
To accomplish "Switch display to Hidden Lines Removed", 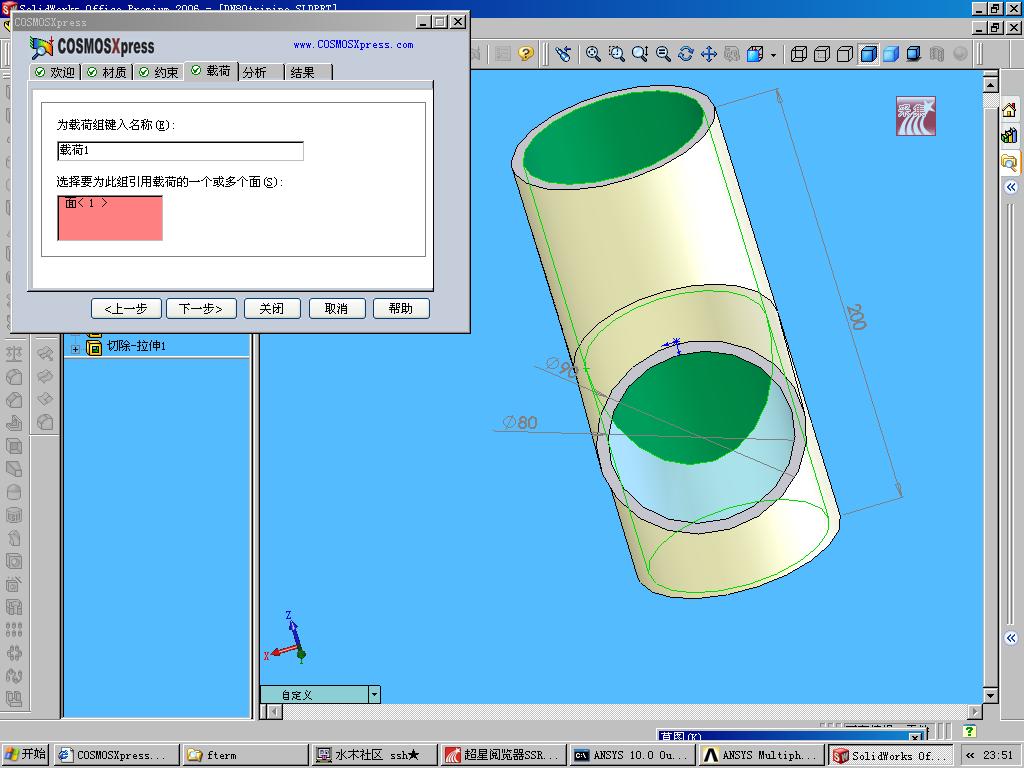I will tap(844, 54).
